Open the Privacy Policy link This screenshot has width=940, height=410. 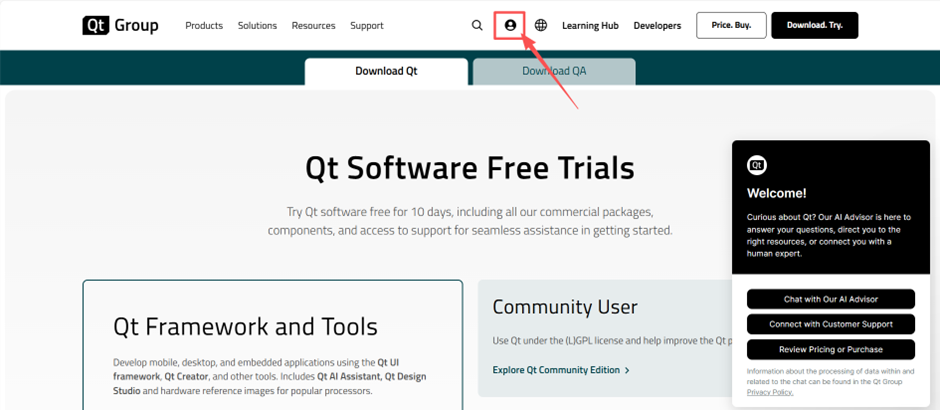(770, 392)
